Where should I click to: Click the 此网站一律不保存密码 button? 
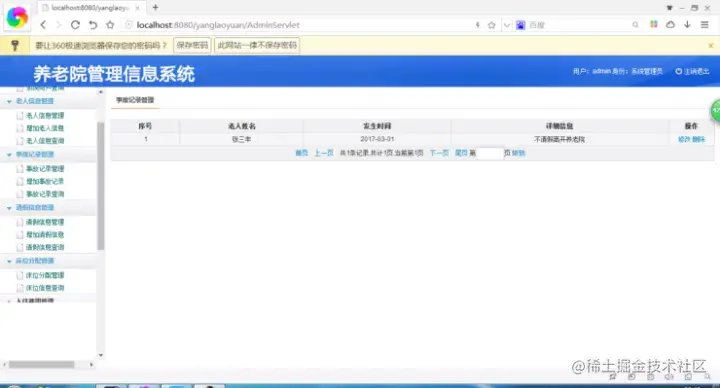pyautogui.click(x=257, y=45)
